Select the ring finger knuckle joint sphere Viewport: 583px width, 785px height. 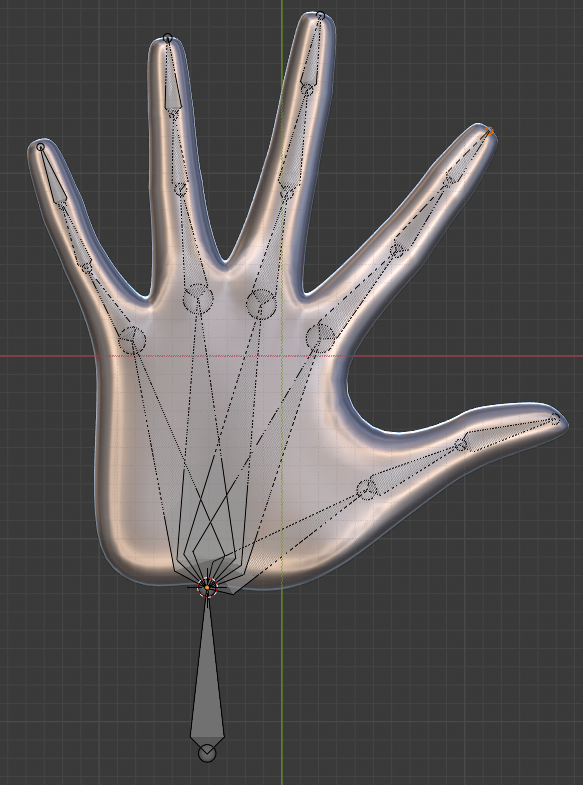pyautogui.click(x=198, y=298)
